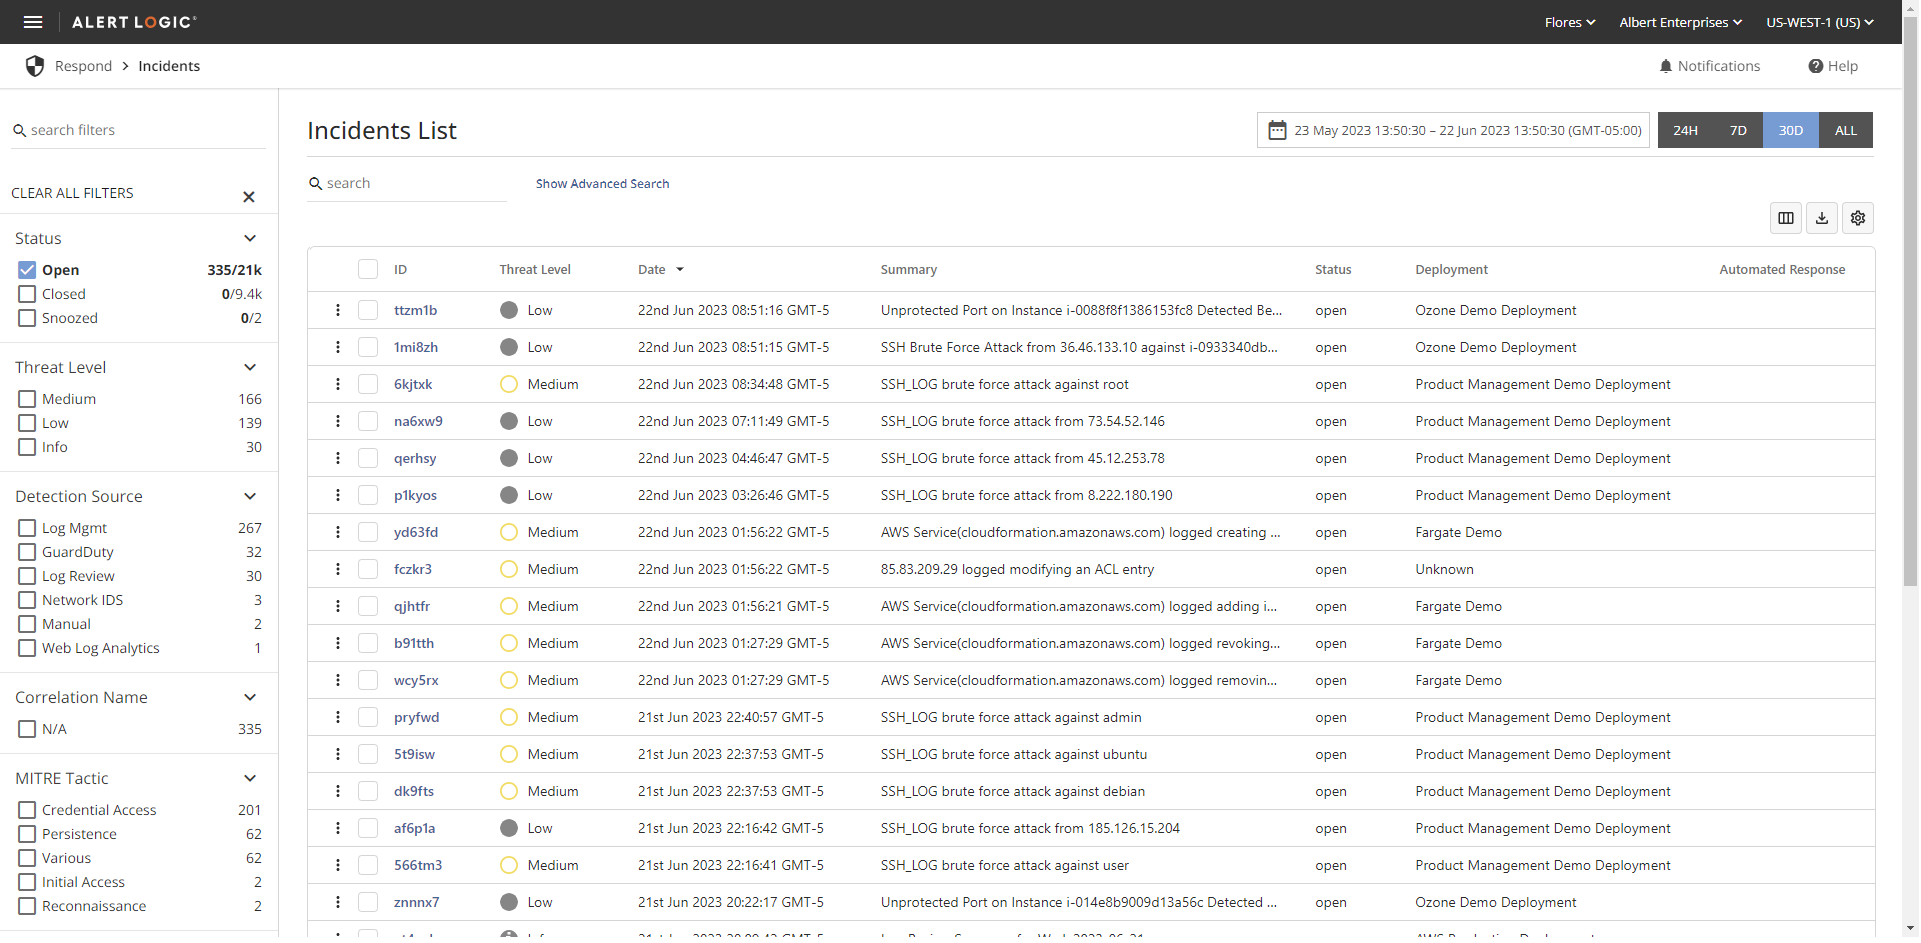Click the incidents search magnifier icon

coord(315,184)
